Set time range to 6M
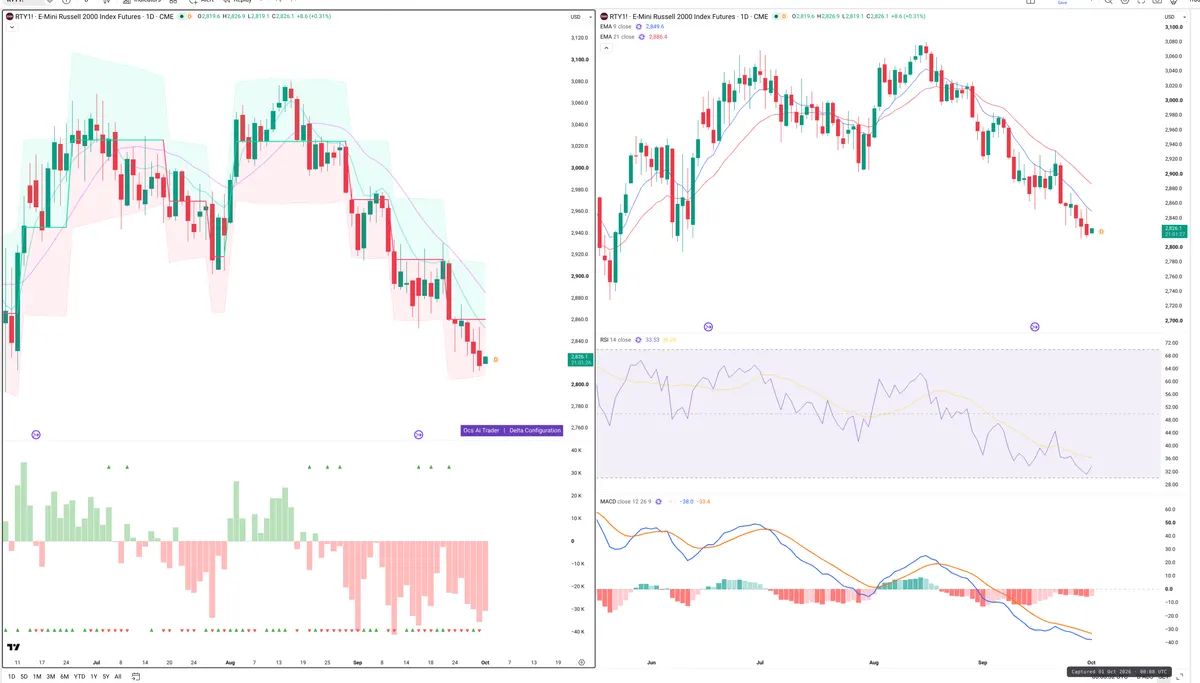Screen dimensions: 1200x683 [x=65, y=677]
